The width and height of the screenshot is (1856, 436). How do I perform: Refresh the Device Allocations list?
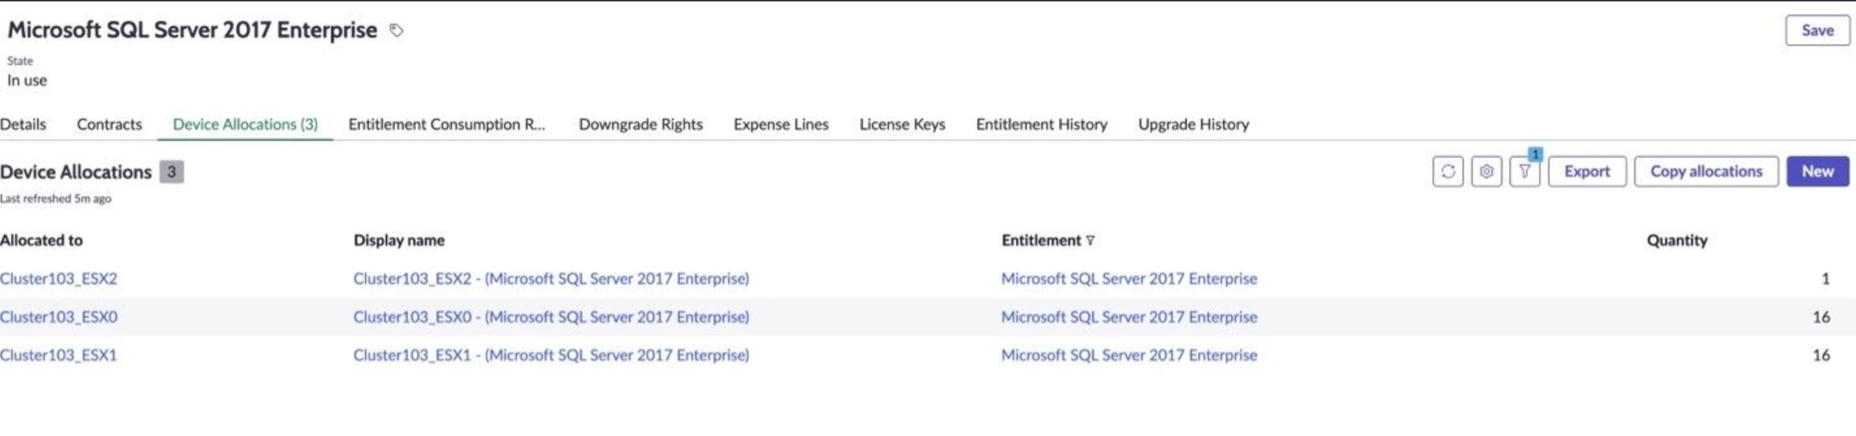click(1447, 171)
